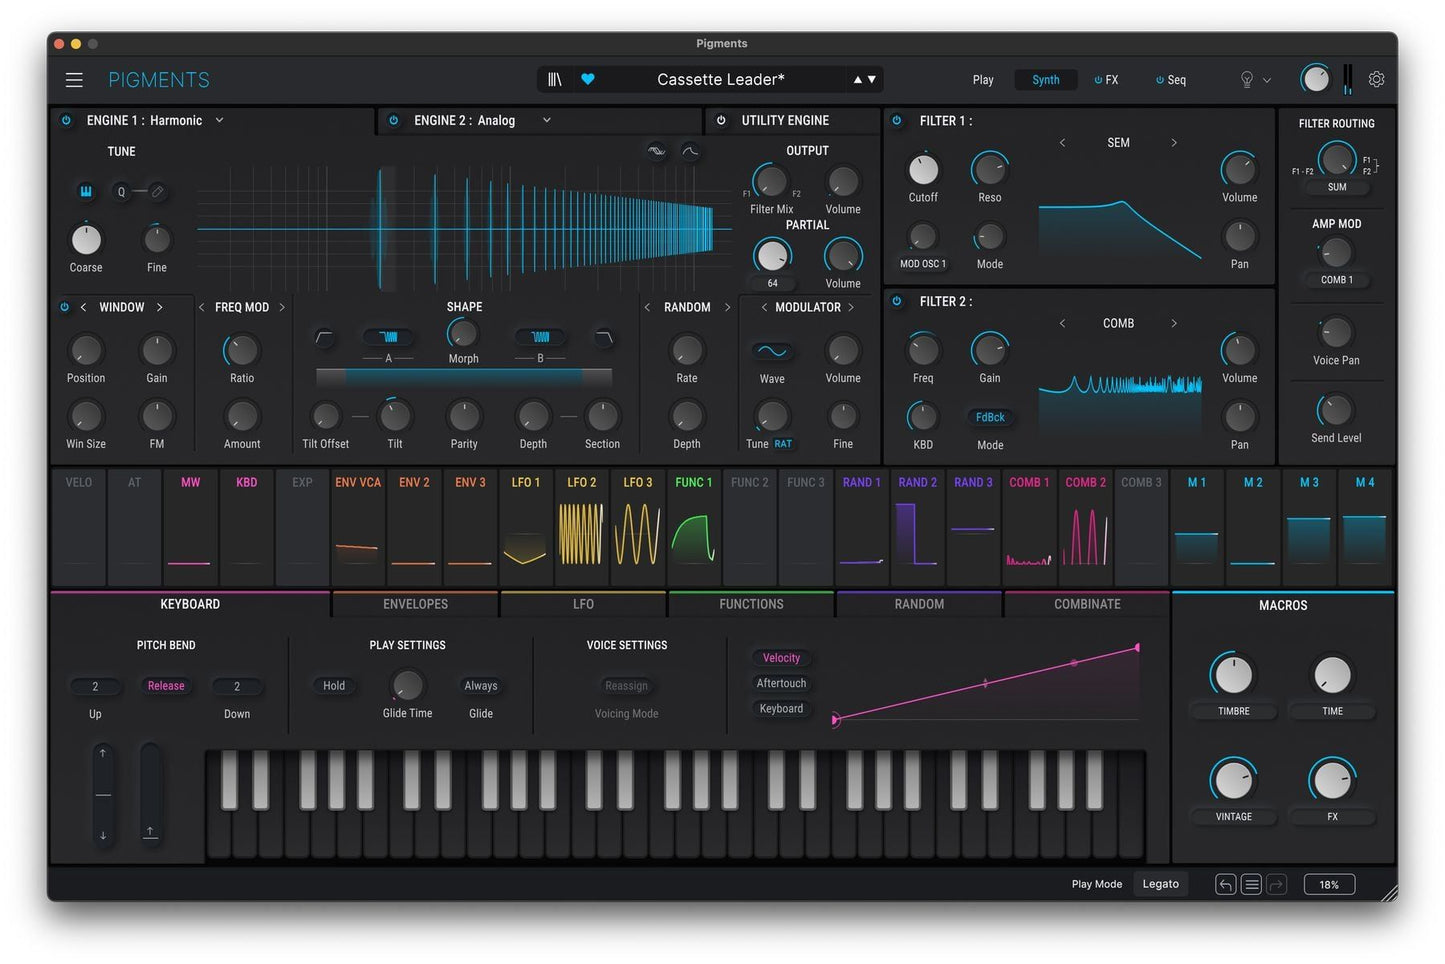Screen dimensions: 1445x964
Task: Open tutorials via the lightbulb icon
Action: pyautogui.click(x=1245, y=79)
